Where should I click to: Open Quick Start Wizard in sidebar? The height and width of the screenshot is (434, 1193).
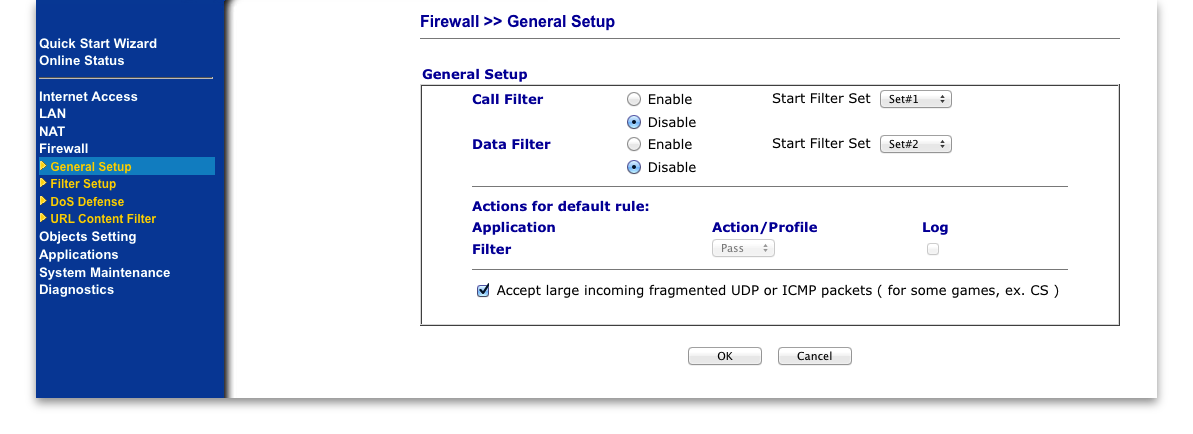[x=98, y=43]
